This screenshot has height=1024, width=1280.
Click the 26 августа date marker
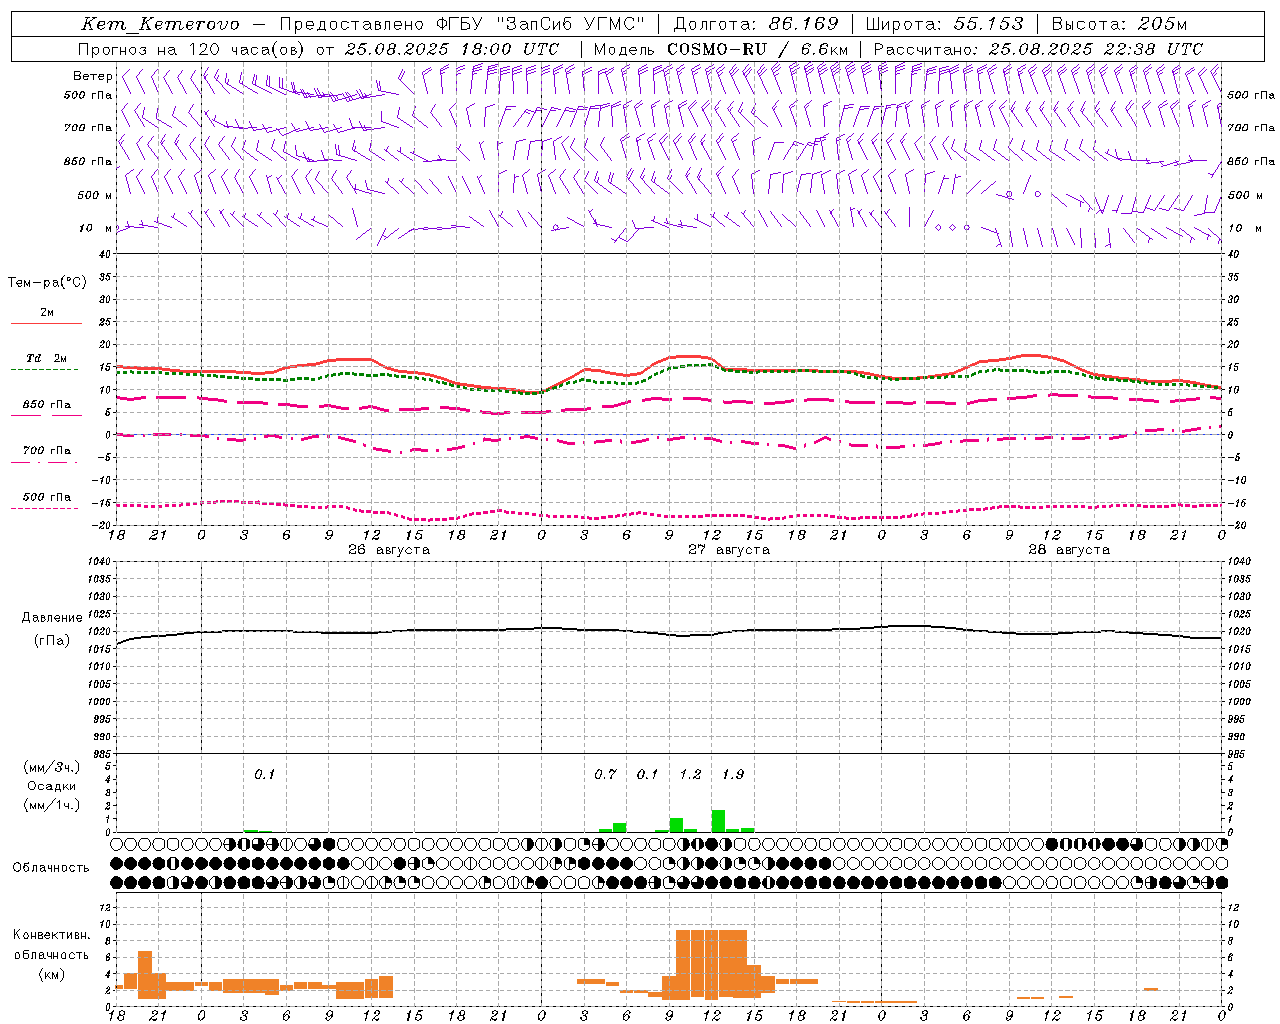389,550
